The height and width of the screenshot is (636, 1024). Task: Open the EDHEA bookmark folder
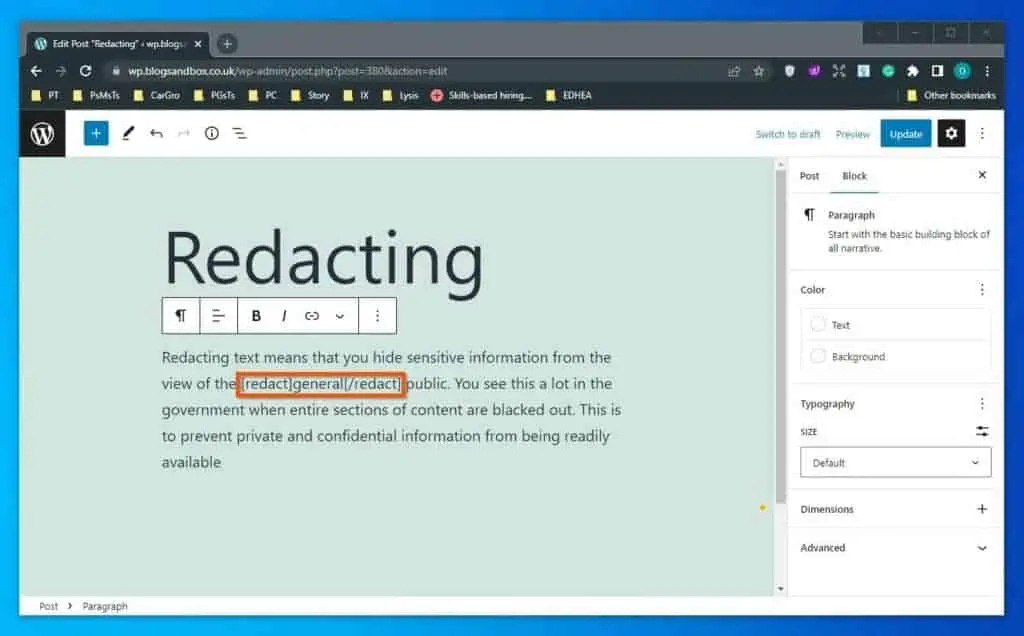[x=569, y=95]
